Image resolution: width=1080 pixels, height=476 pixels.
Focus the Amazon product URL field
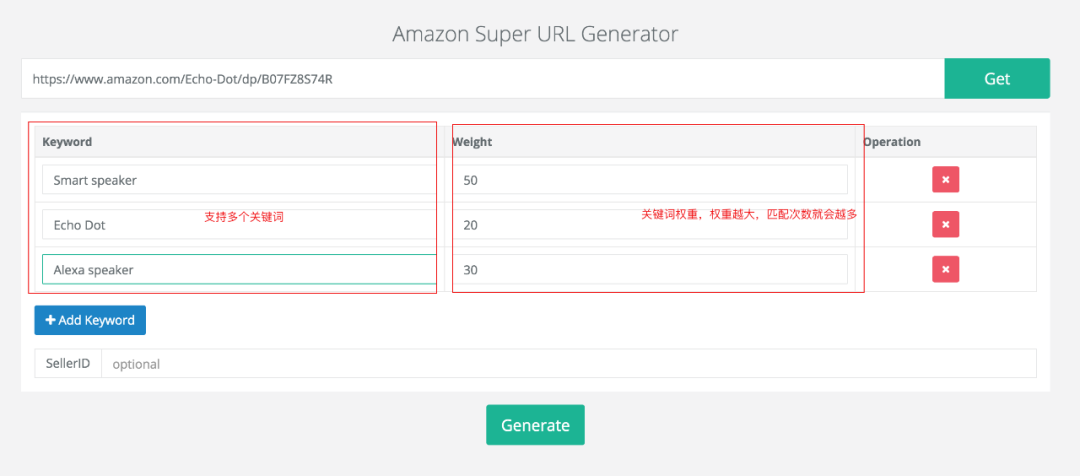482,79
